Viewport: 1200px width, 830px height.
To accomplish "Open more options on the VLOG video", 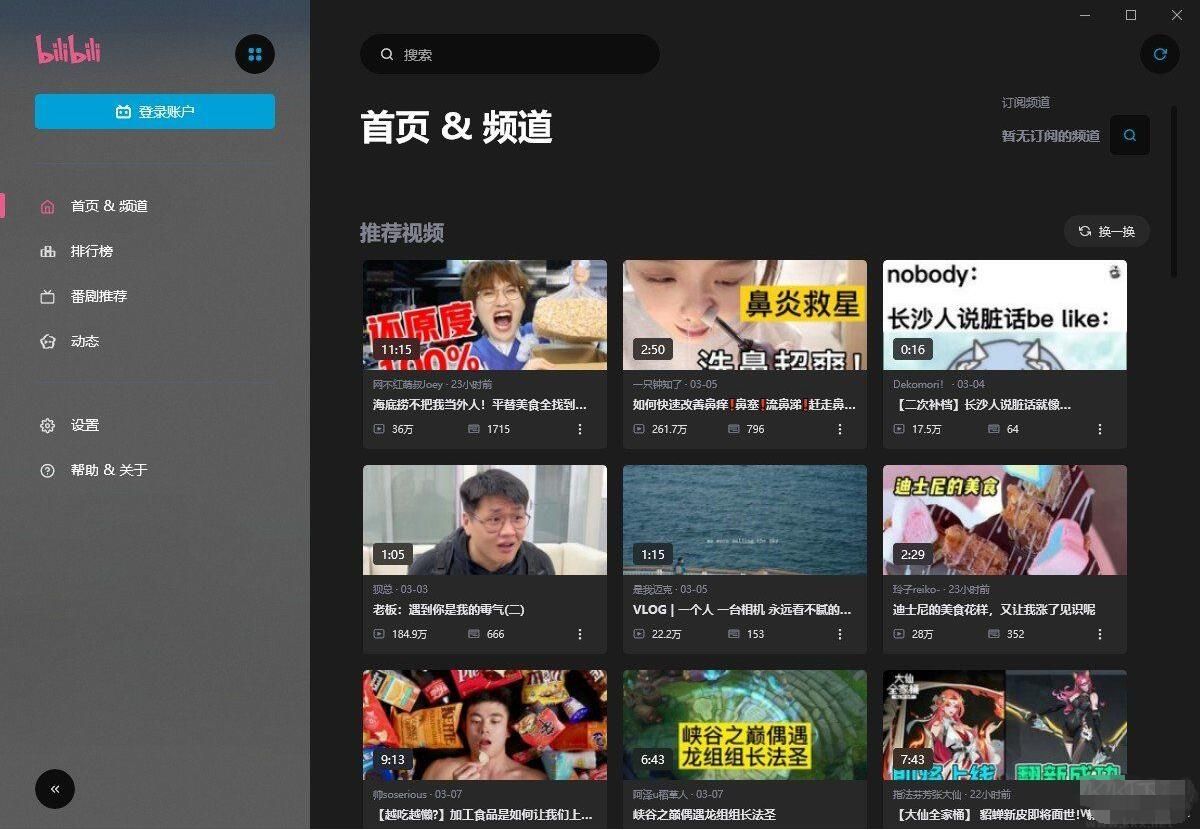I will pyautogui.click(x=839, y=634).
